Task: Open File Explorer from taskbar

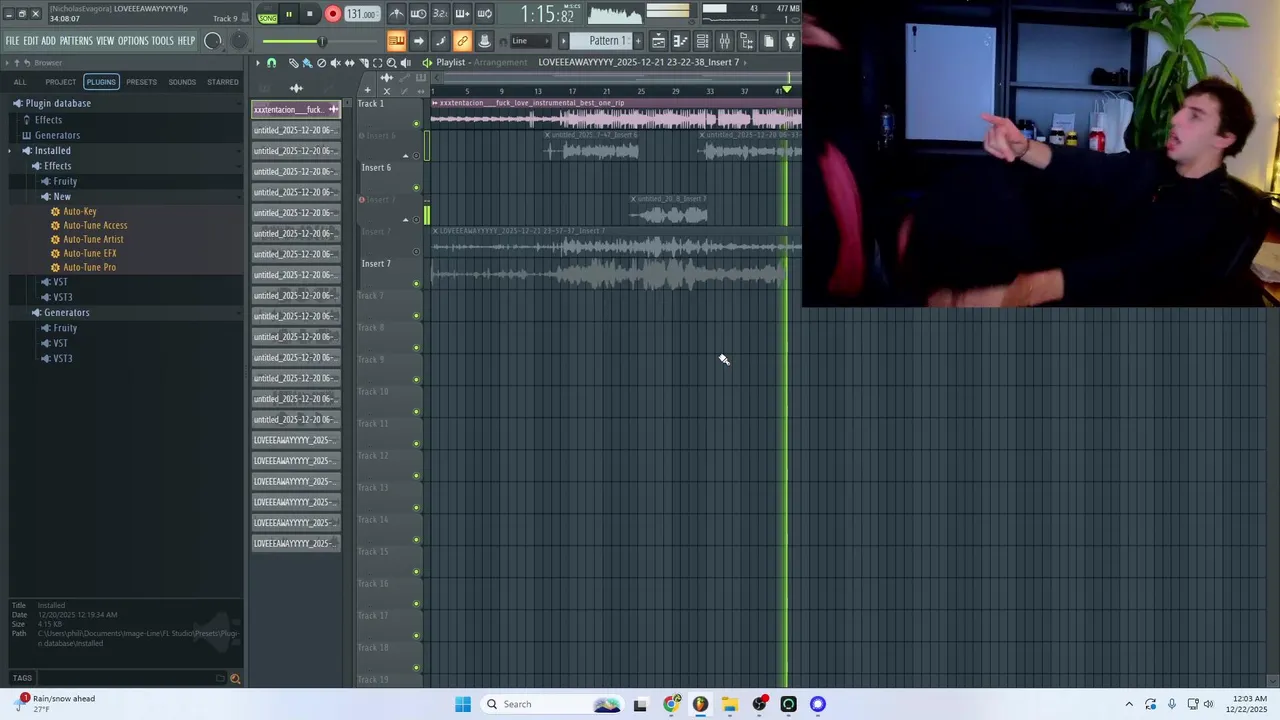Action: coord(730,704)
